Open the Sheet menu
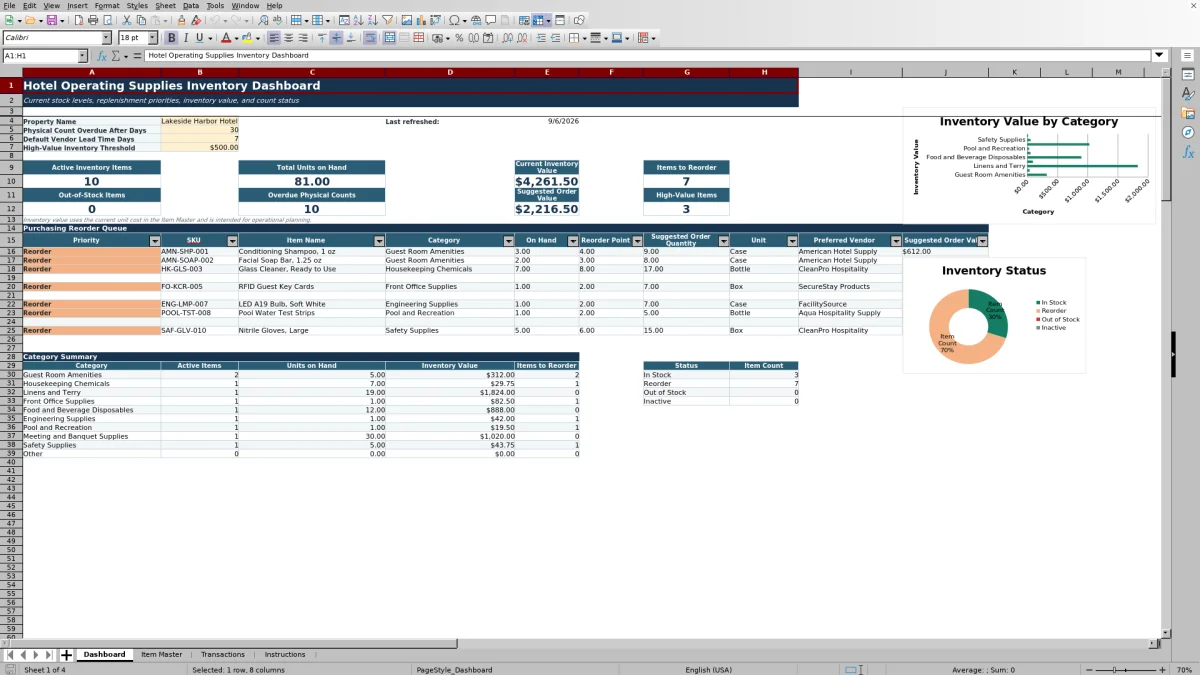 point(165,6)
